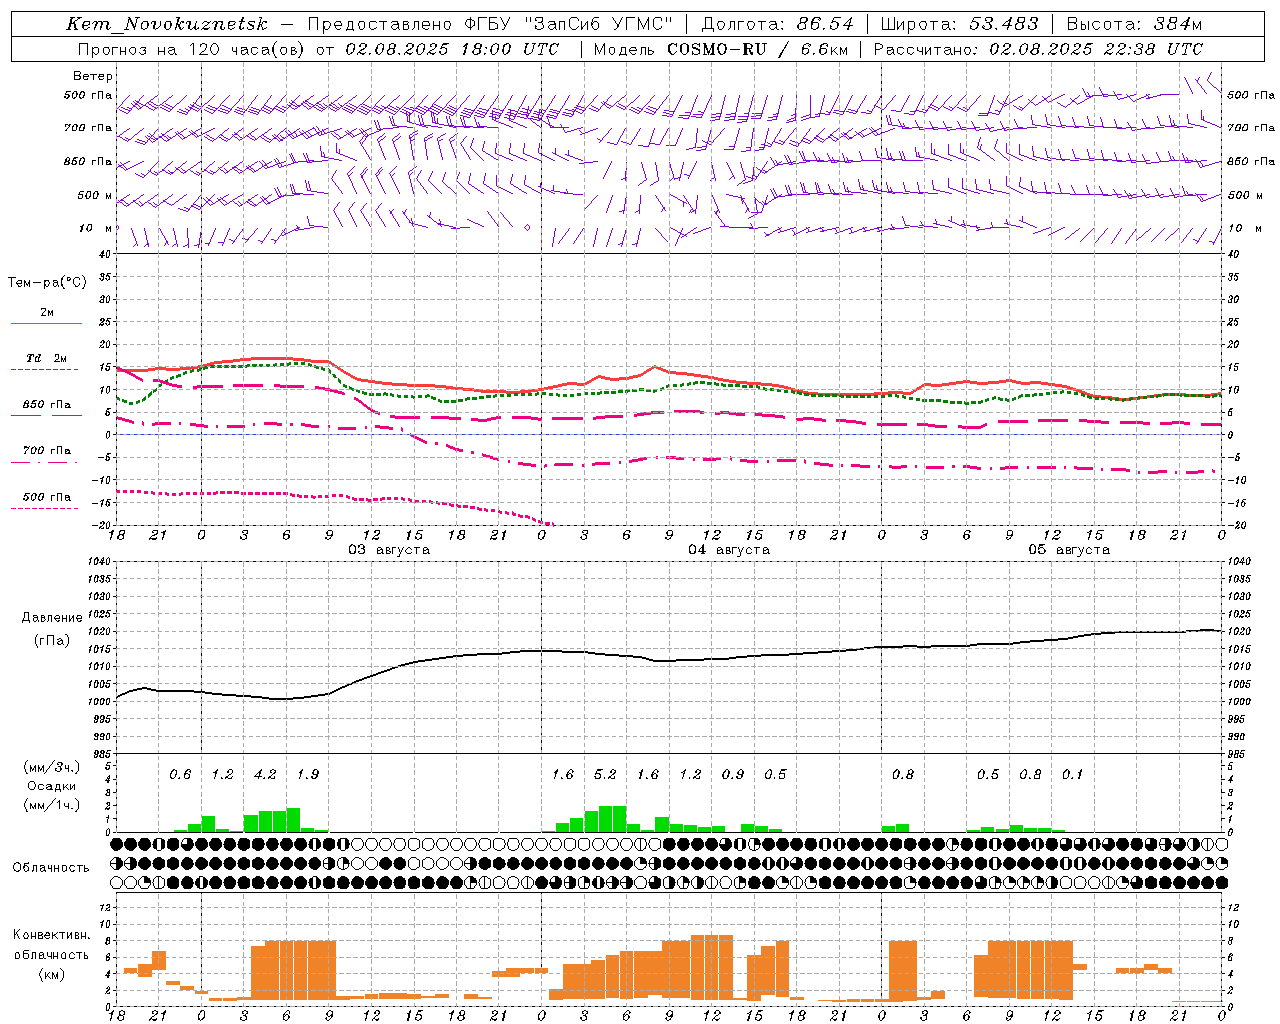Click the 5.2 precipitation value label
Viewport: 1280px width, 1024px height.
[x=605, y=774]
